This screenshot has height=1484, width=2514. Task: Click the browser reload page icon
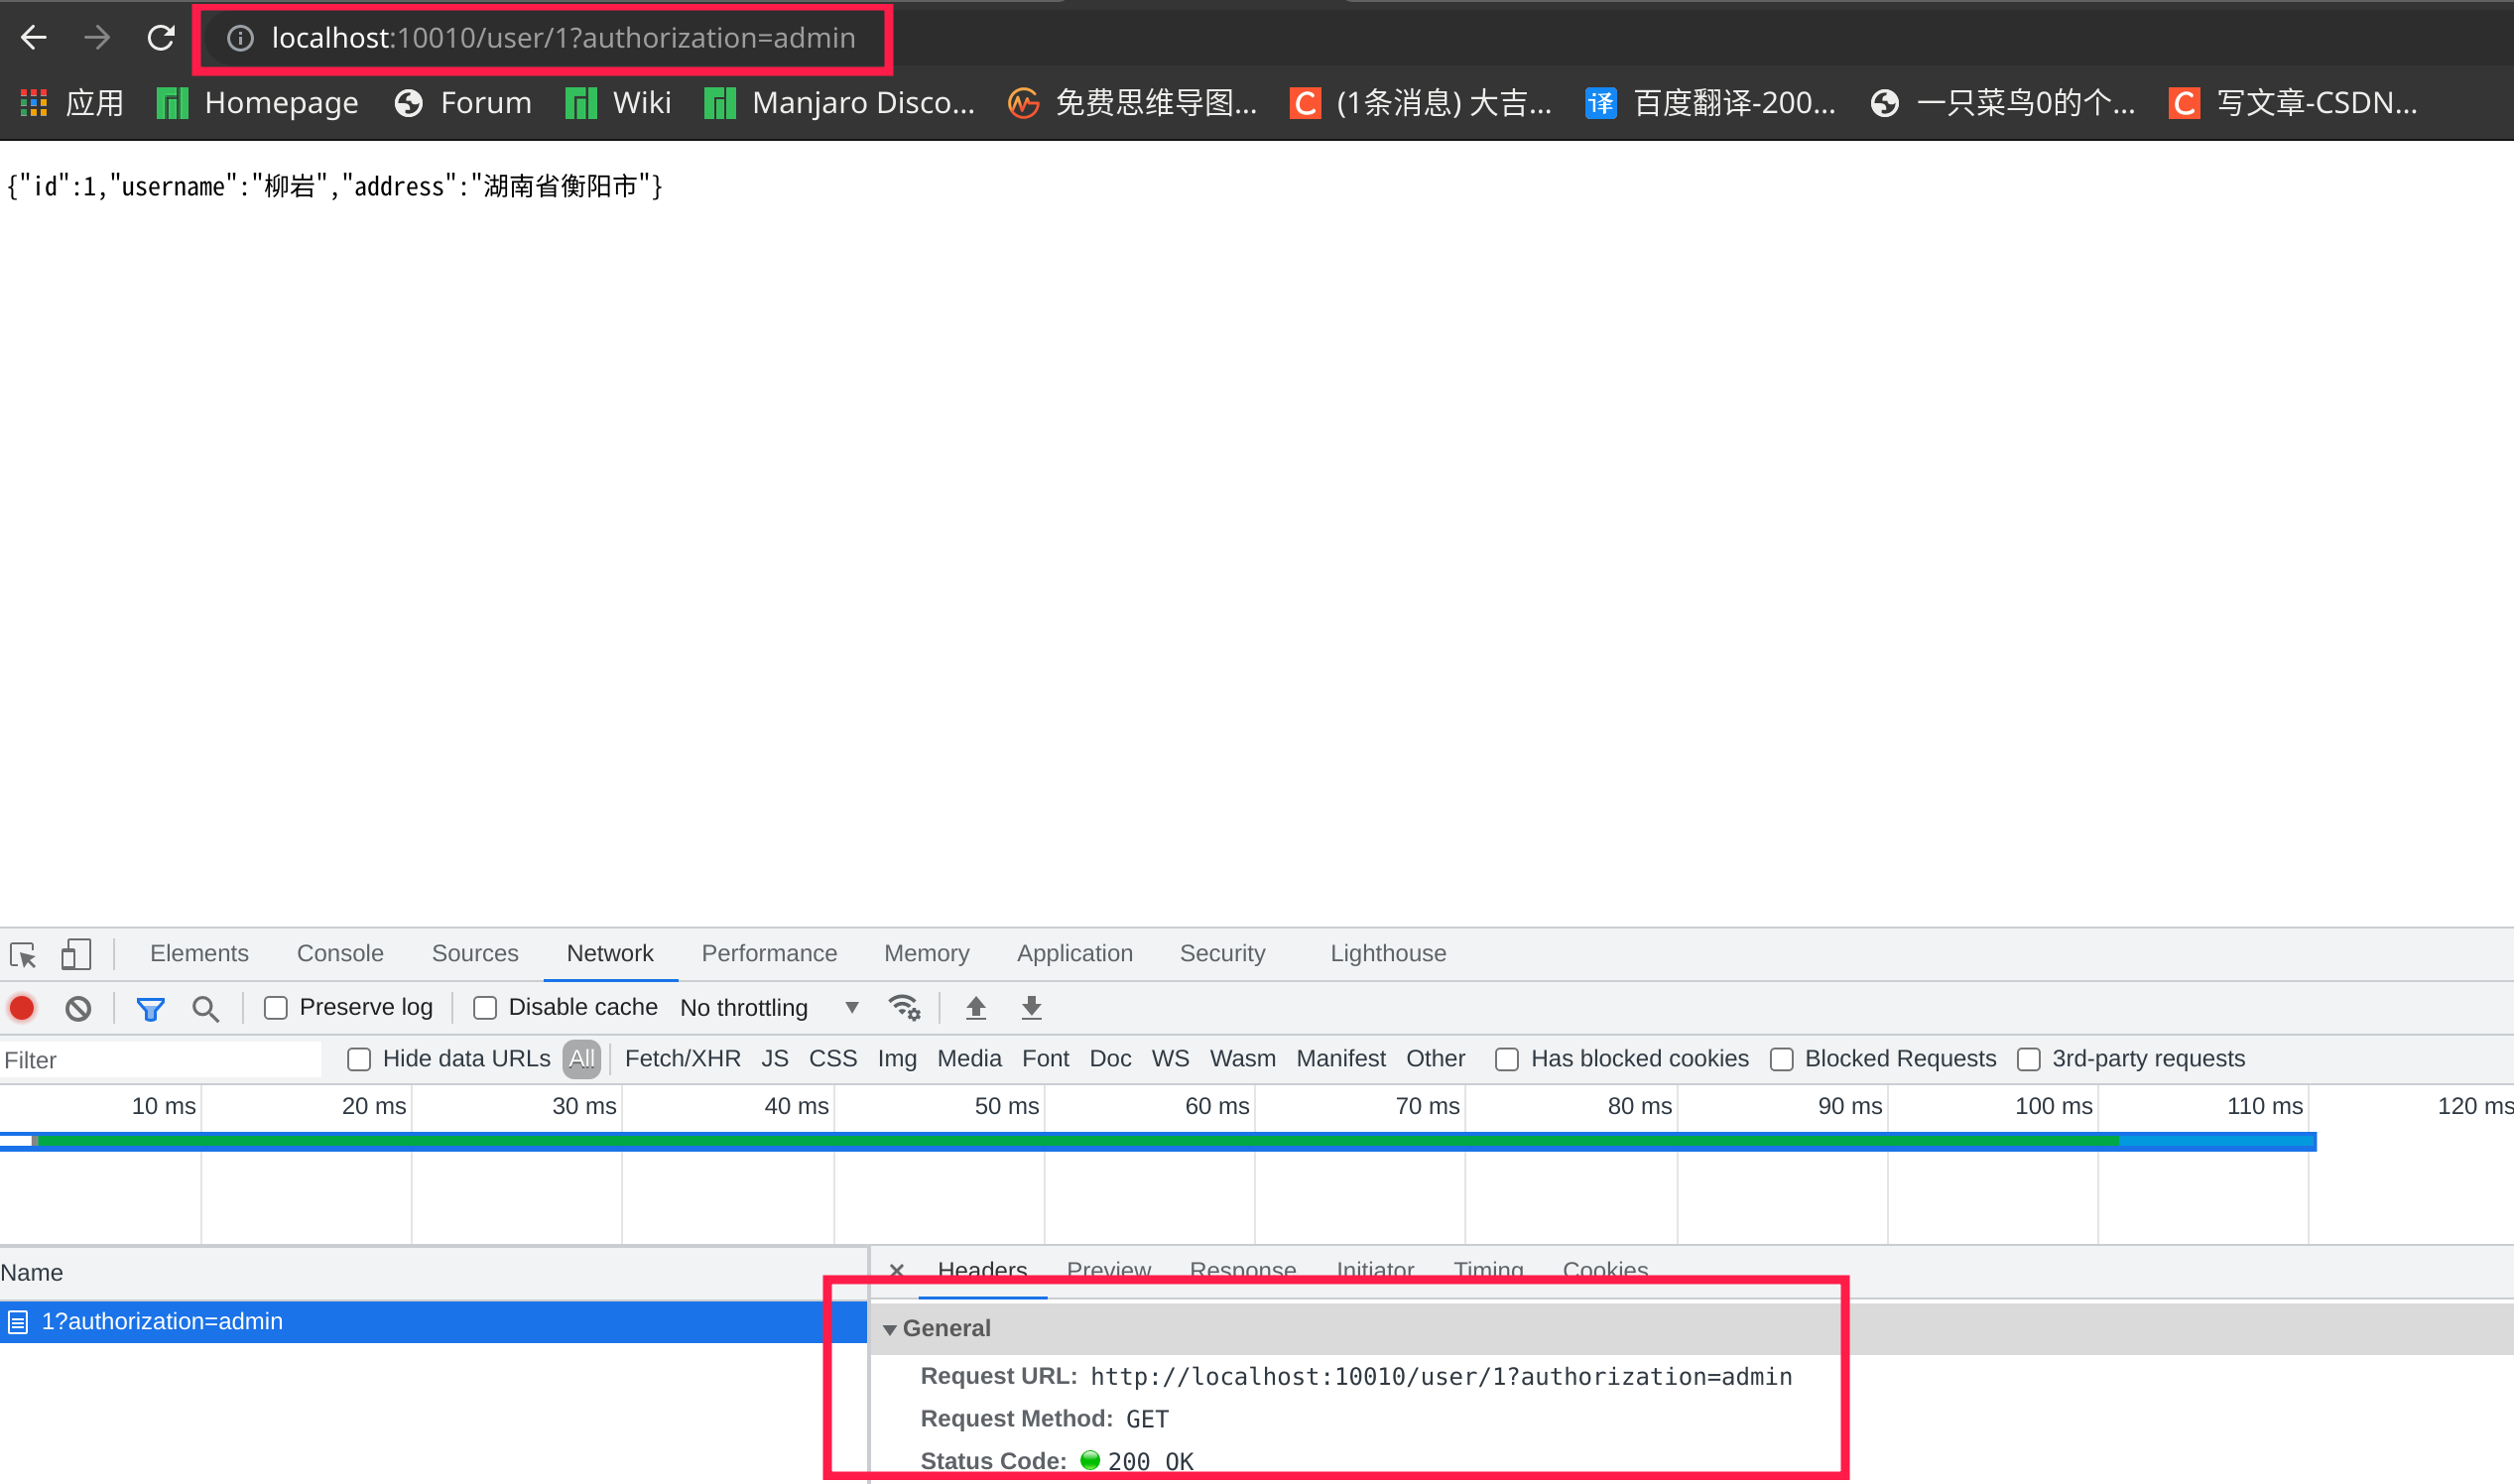tap(161, 38)
